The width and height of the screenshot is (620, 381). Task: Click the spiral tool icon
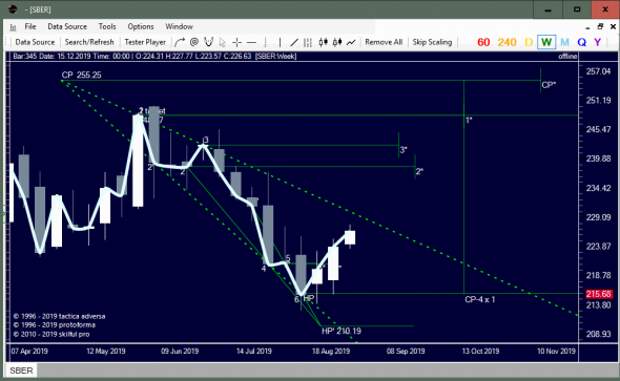(x=194, y=42)
